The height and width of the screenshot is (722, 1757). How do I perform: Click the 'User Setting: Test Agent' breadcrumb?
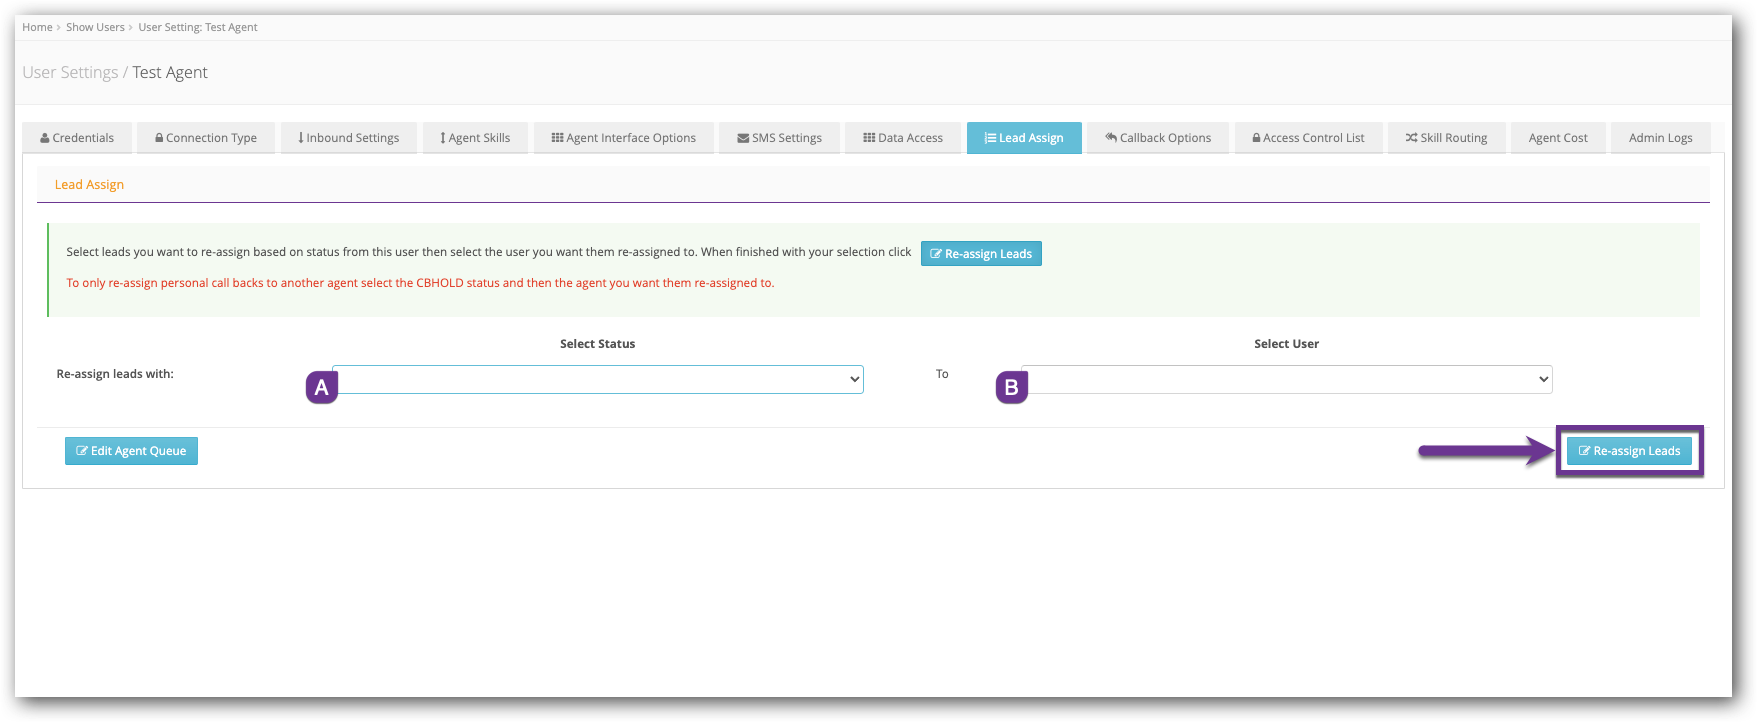(x=198, y=27)
